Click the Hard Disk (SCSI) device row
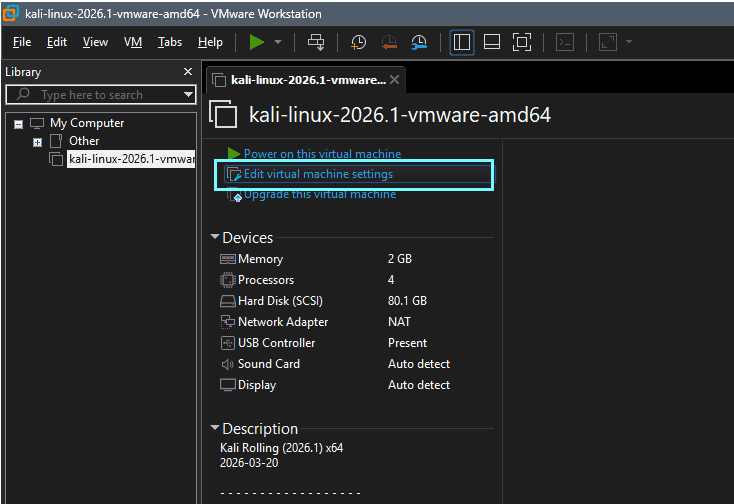Screen dimensions: 734x504 tap(356, 301)
